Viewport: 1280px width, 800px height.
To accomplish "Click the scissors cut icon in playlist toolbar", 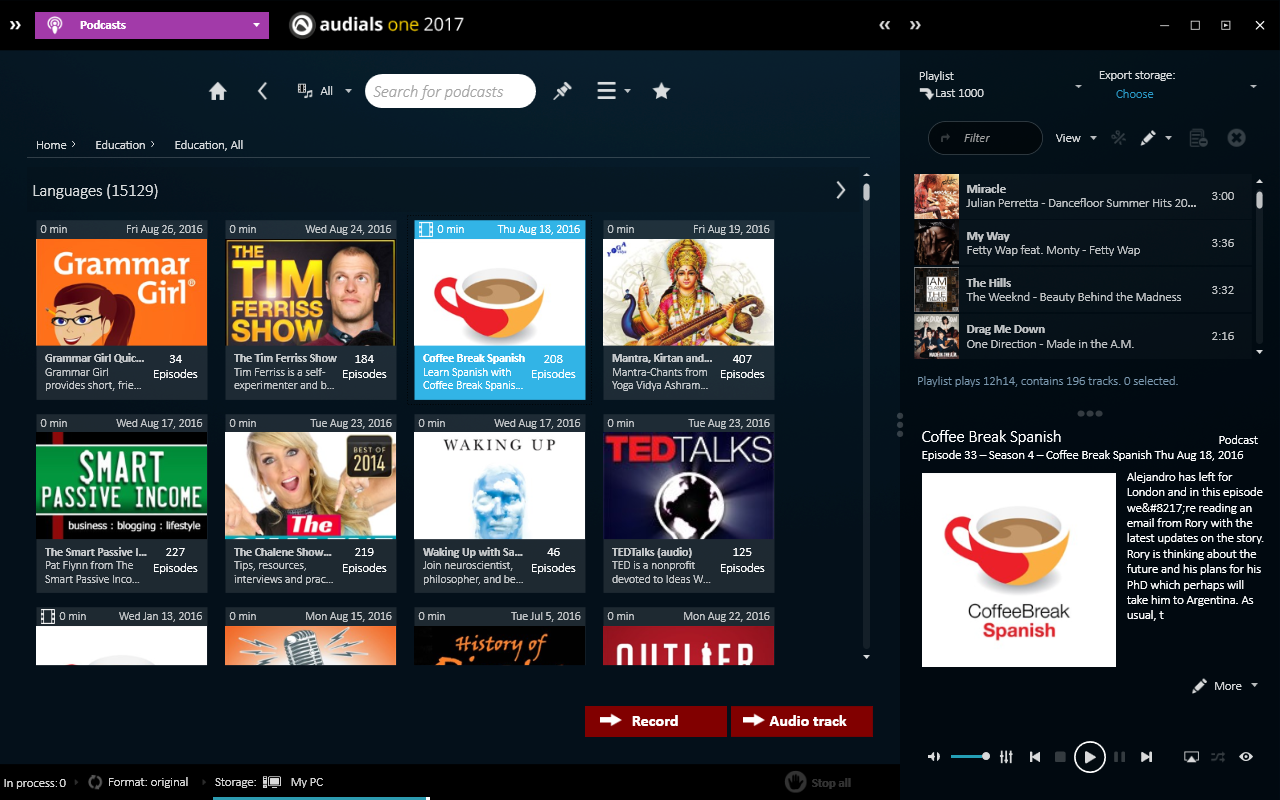I will pos(1119,138).
